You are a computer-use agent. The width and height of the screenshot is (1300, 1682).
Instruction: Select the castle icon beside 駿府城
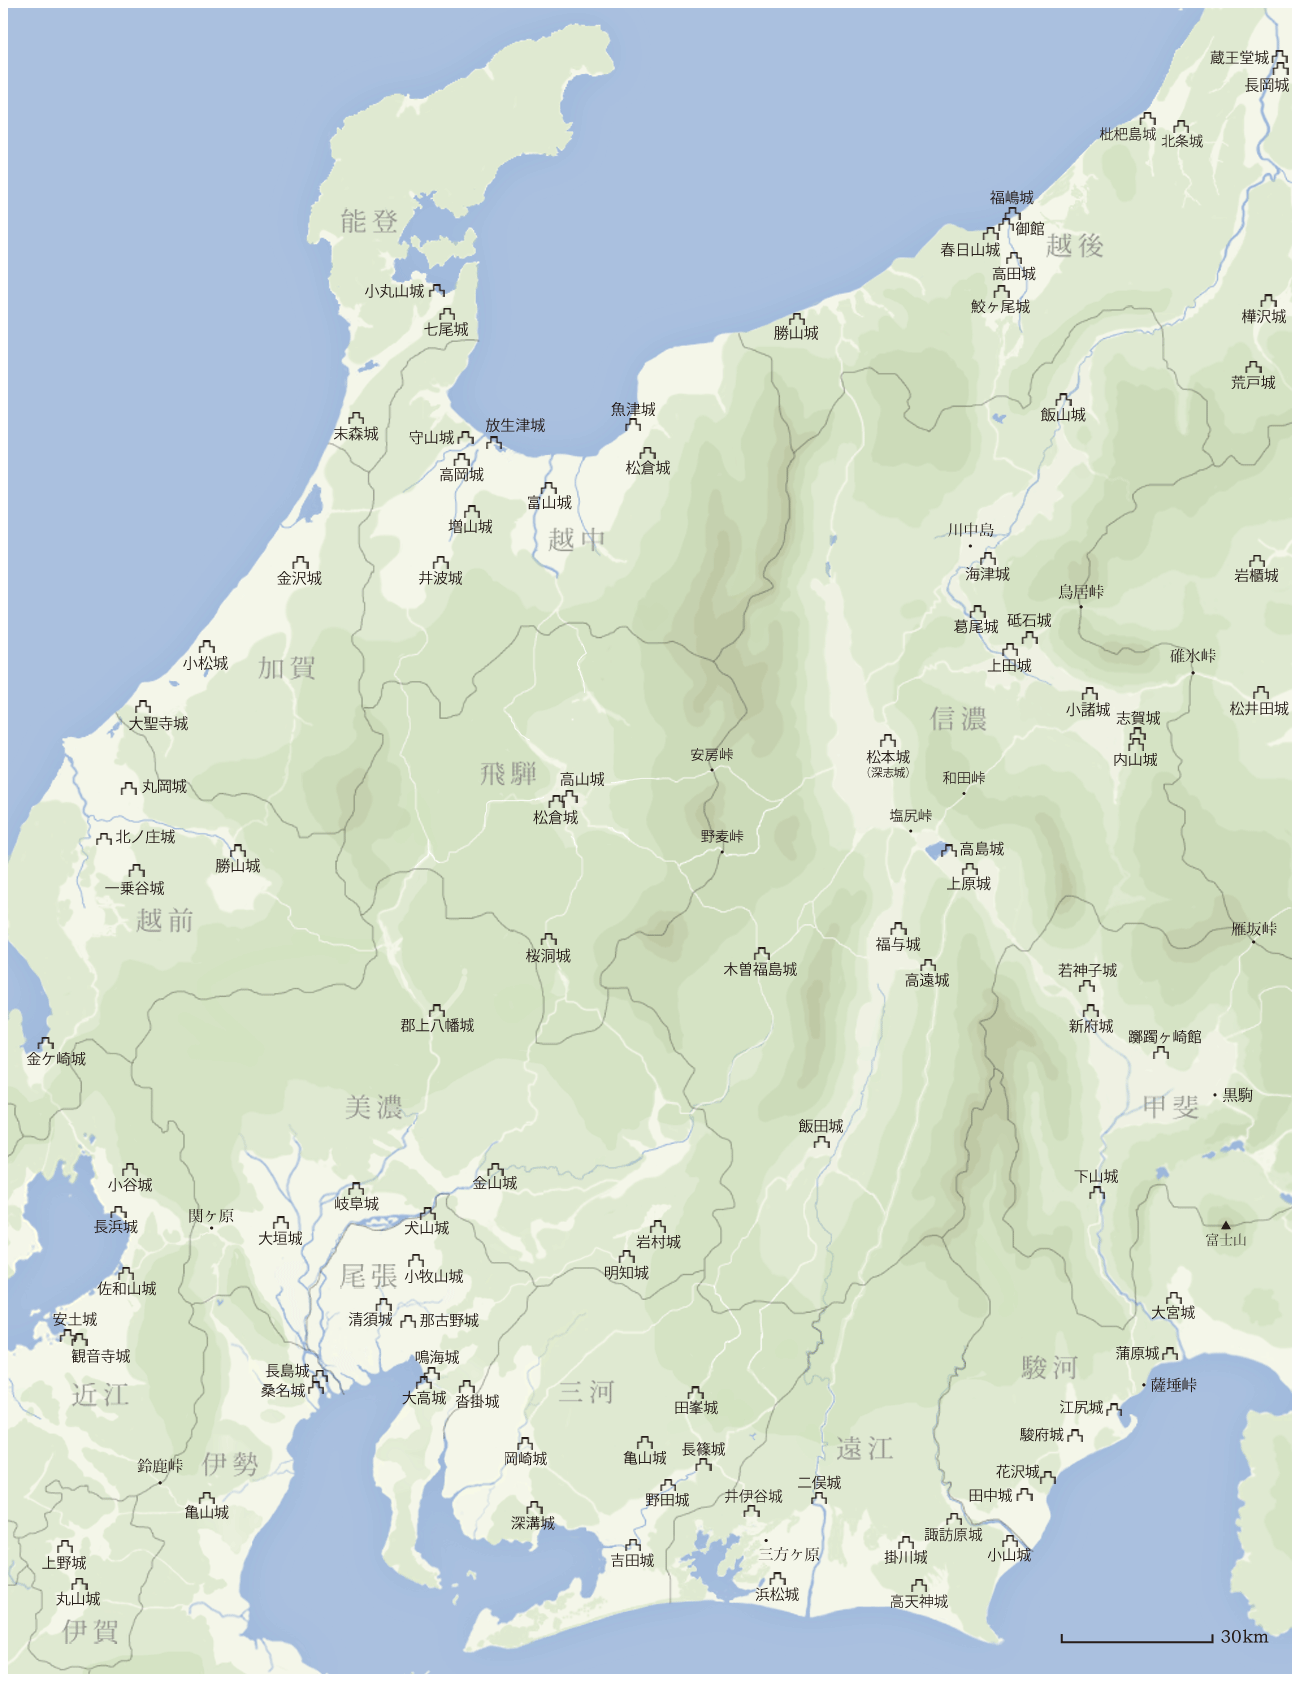(x=1074, y=1435)
